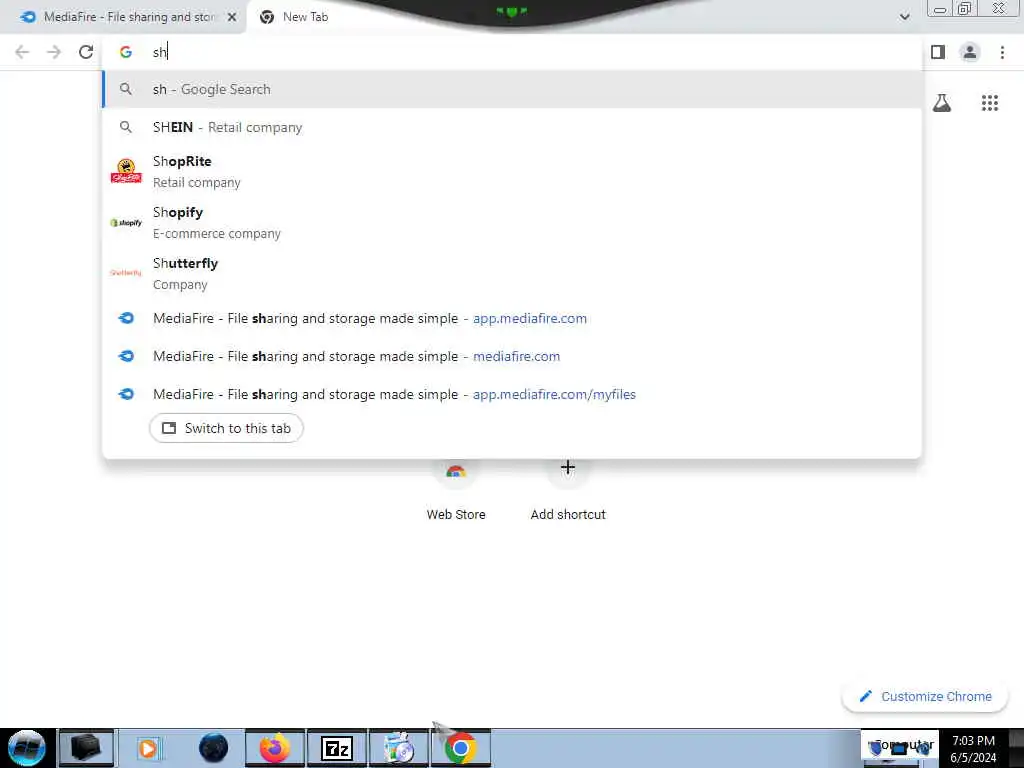Open 7-Zip from the taskbar
This screenshot has width=1024, height=768.
[337, 748]
